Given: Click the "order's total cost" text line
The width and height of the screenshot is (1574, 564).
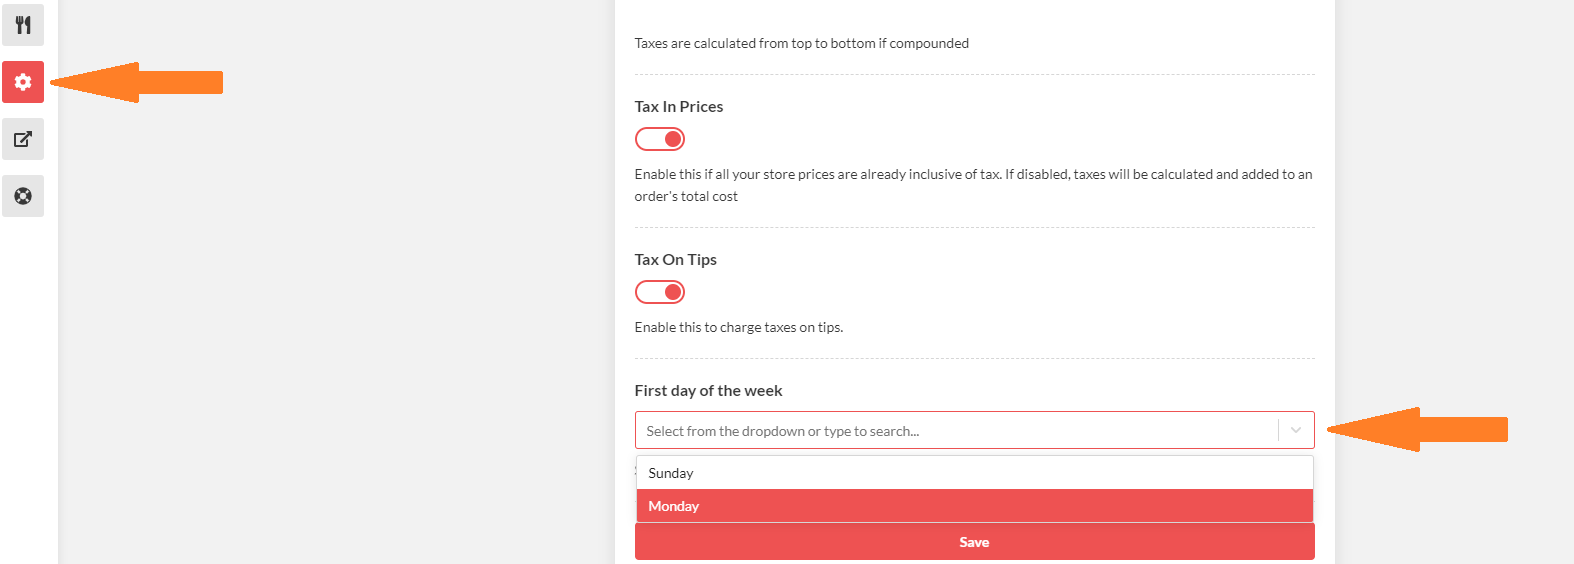Looking at the screenshot, I should coord(686,197).
